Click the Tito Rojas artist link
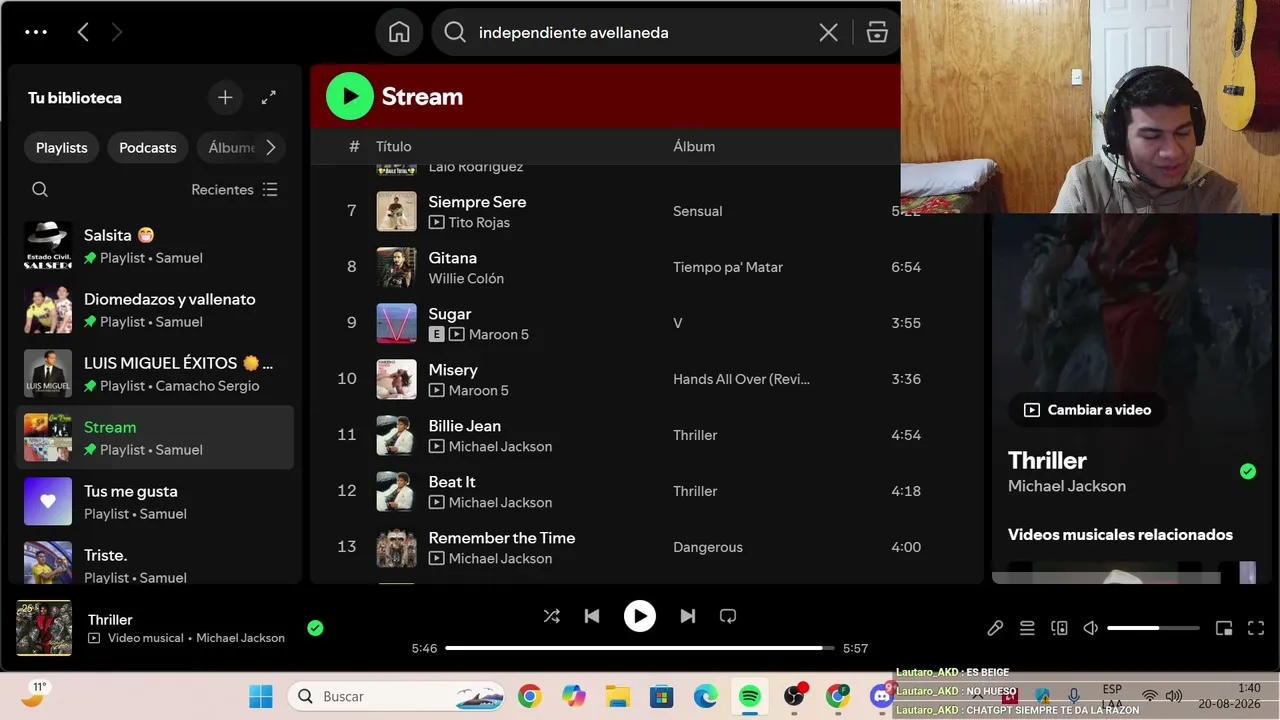 (x=479, y=222)
